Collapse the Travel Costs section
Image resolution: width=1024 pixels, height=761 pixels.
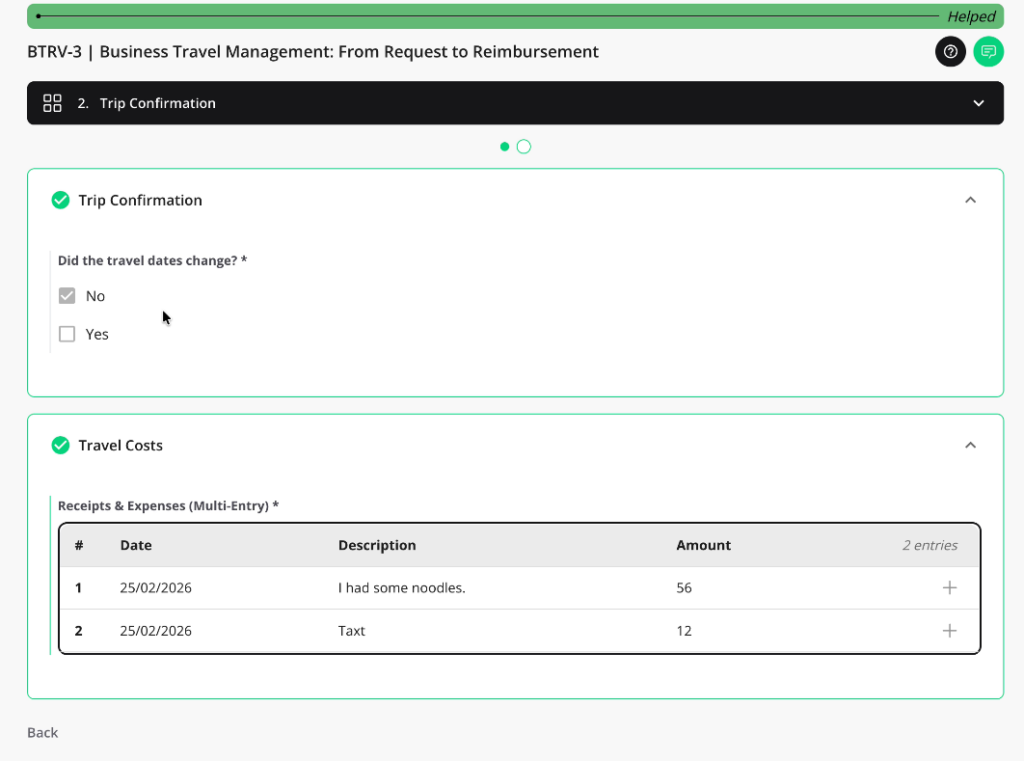[969, 445]
